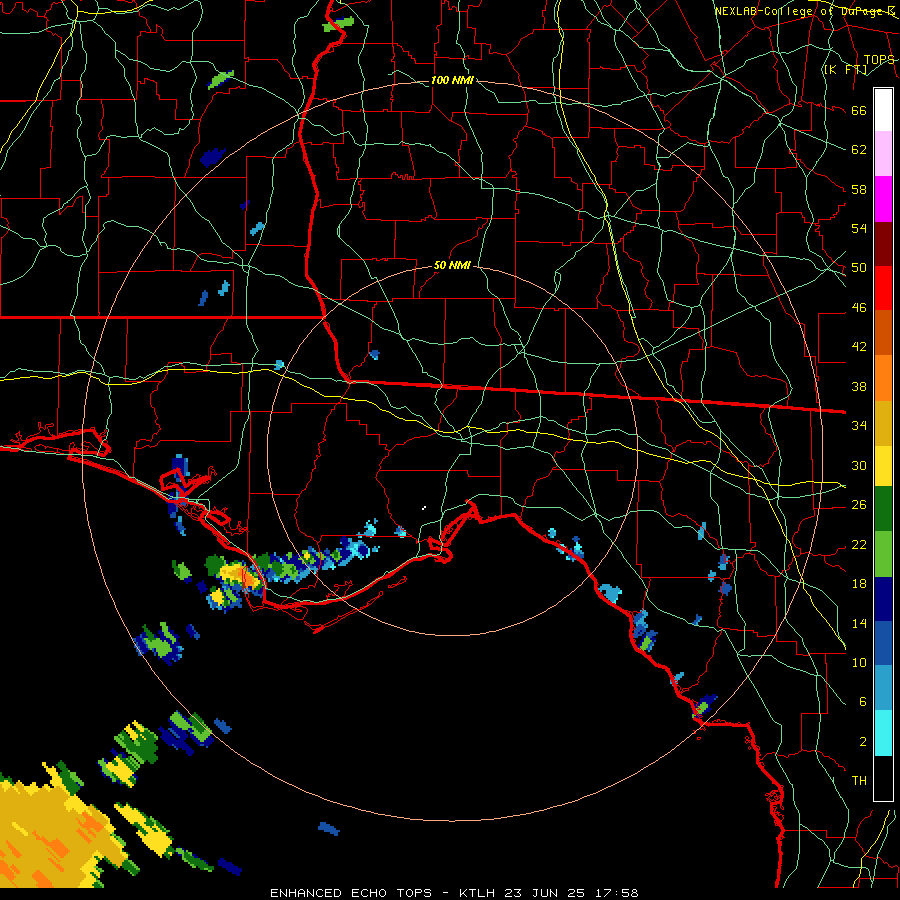The width and height of the screenshot is (900, 900).
Task: Click the 100 NMI range ring label
Action: (452, 80)
